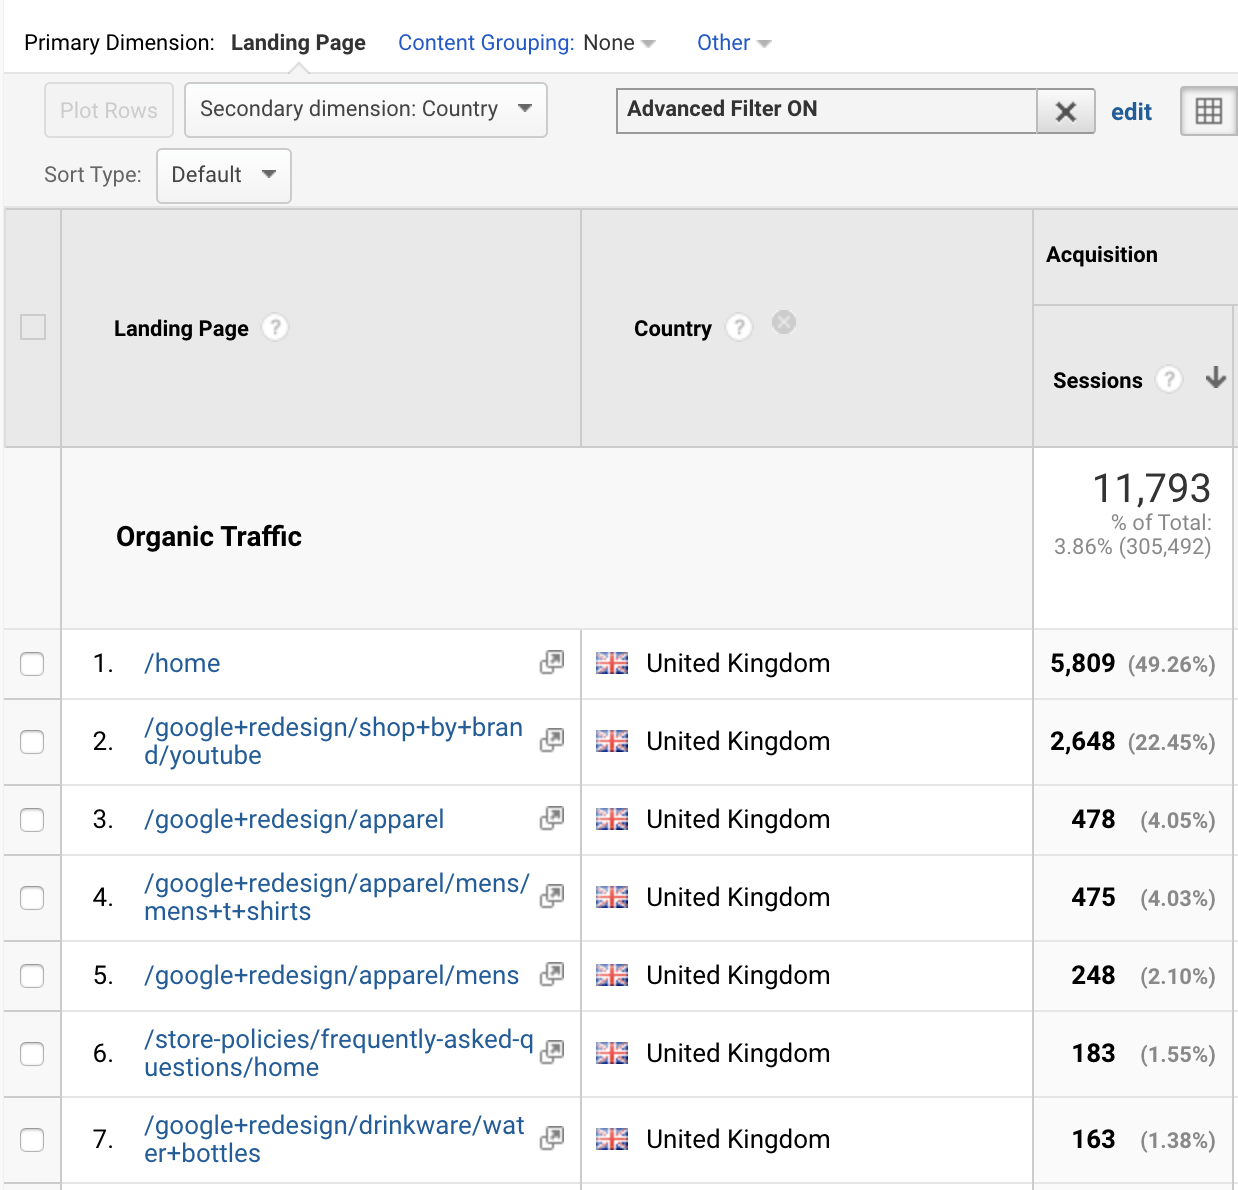Remove the Country secondary dimension icon

(x=784, y=322)
